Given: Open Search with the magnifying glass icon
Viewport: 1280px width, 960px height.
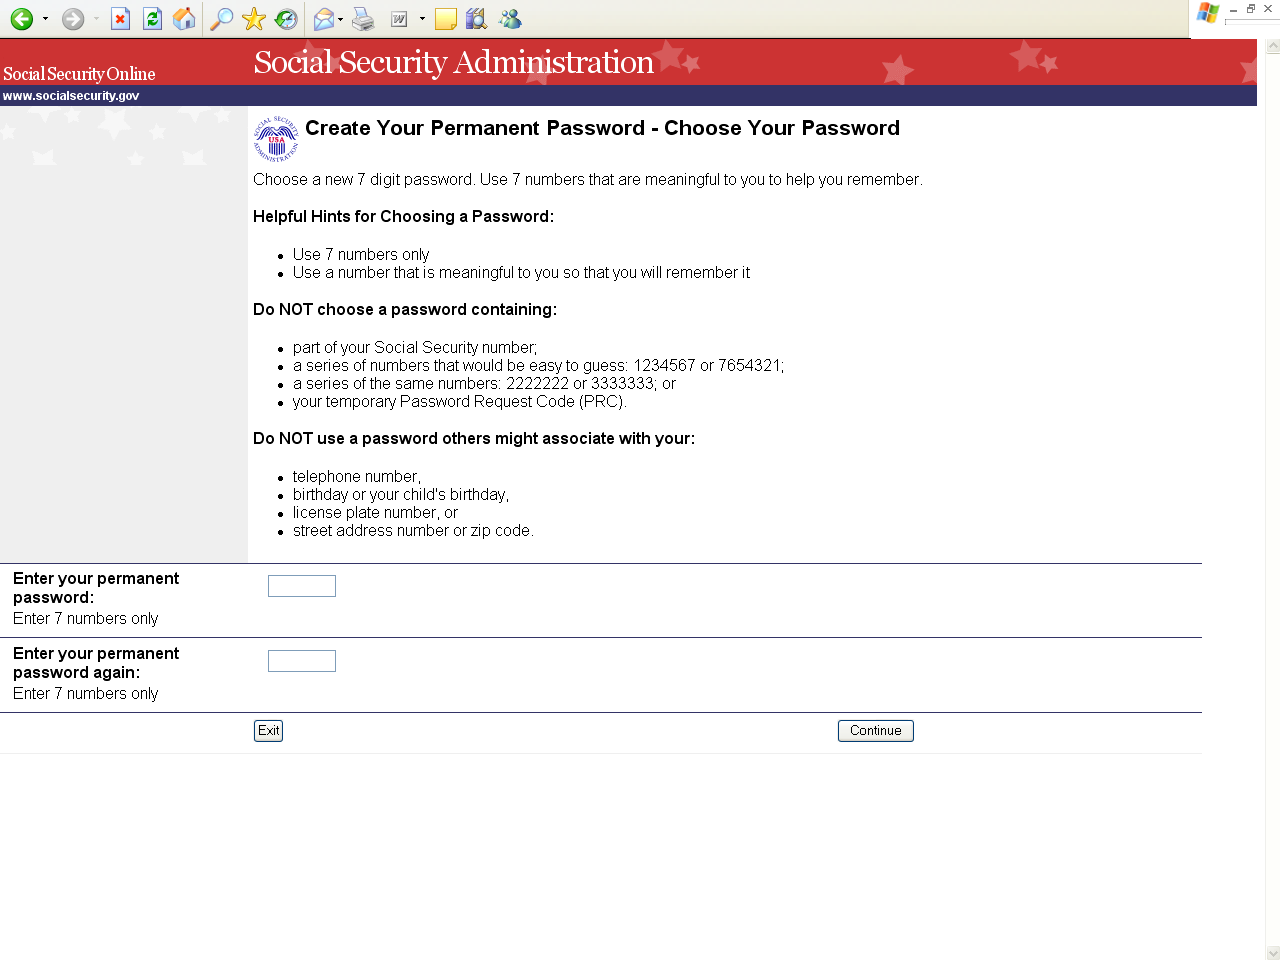Looking at the screenshot, I should coord(221,19).
